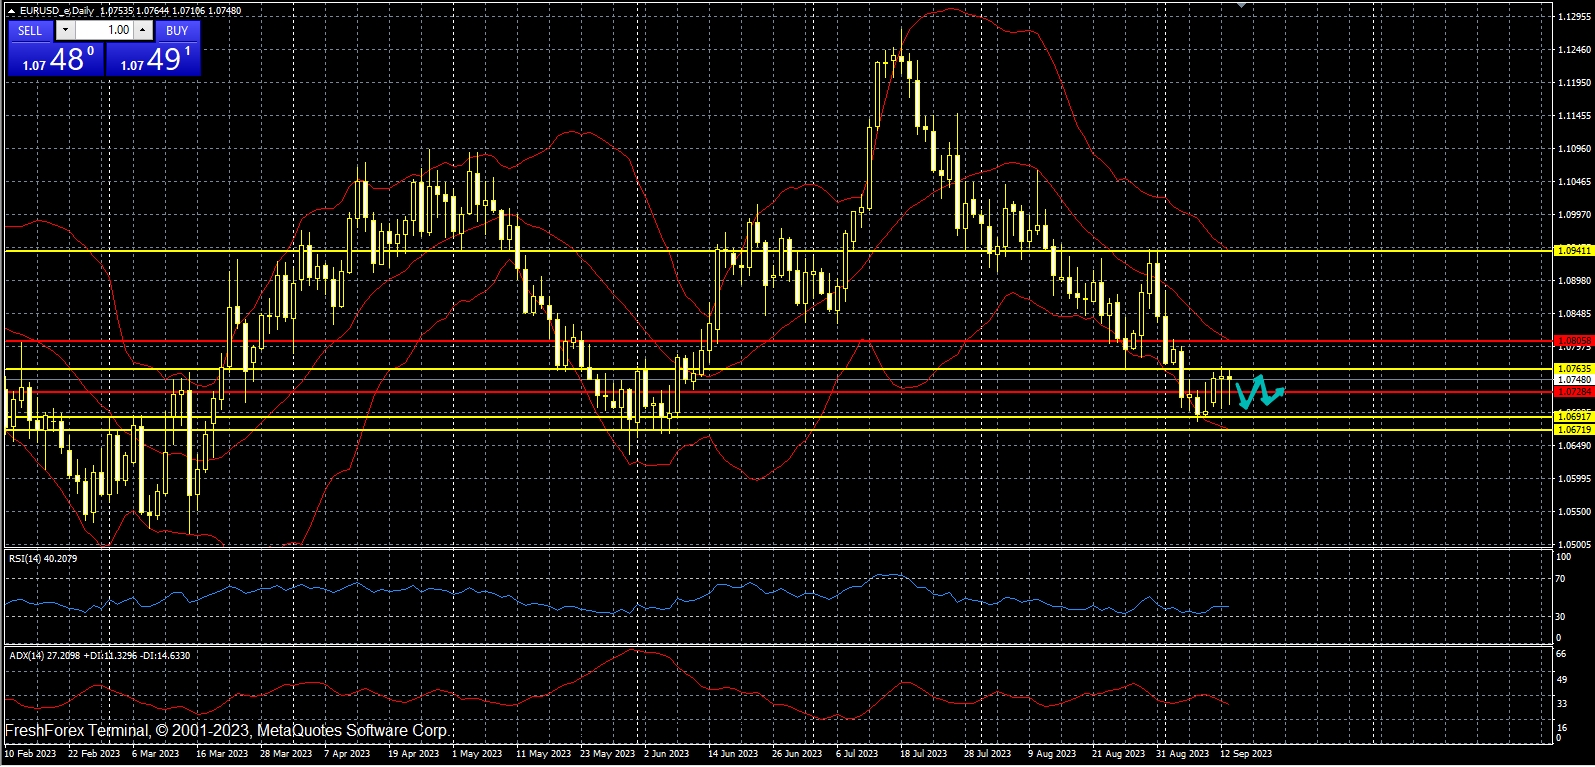Click the current price 1.07480 label
The image size is (1595, 767).
pos(1573,380)
